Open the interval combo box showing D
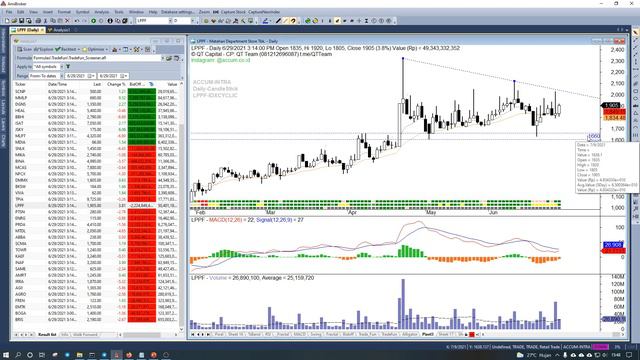Screen dimensions: 640x360 [184, 20]
